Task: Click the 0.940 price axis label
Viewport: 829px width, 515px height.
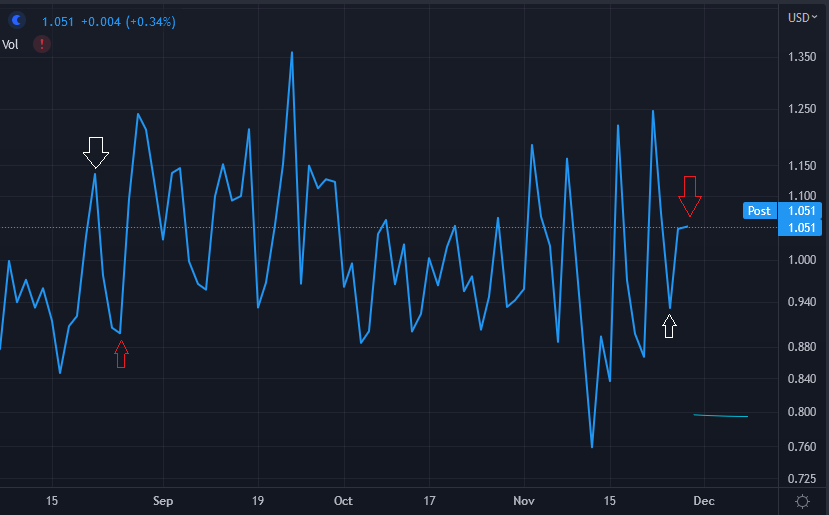Action: point(802,302)
